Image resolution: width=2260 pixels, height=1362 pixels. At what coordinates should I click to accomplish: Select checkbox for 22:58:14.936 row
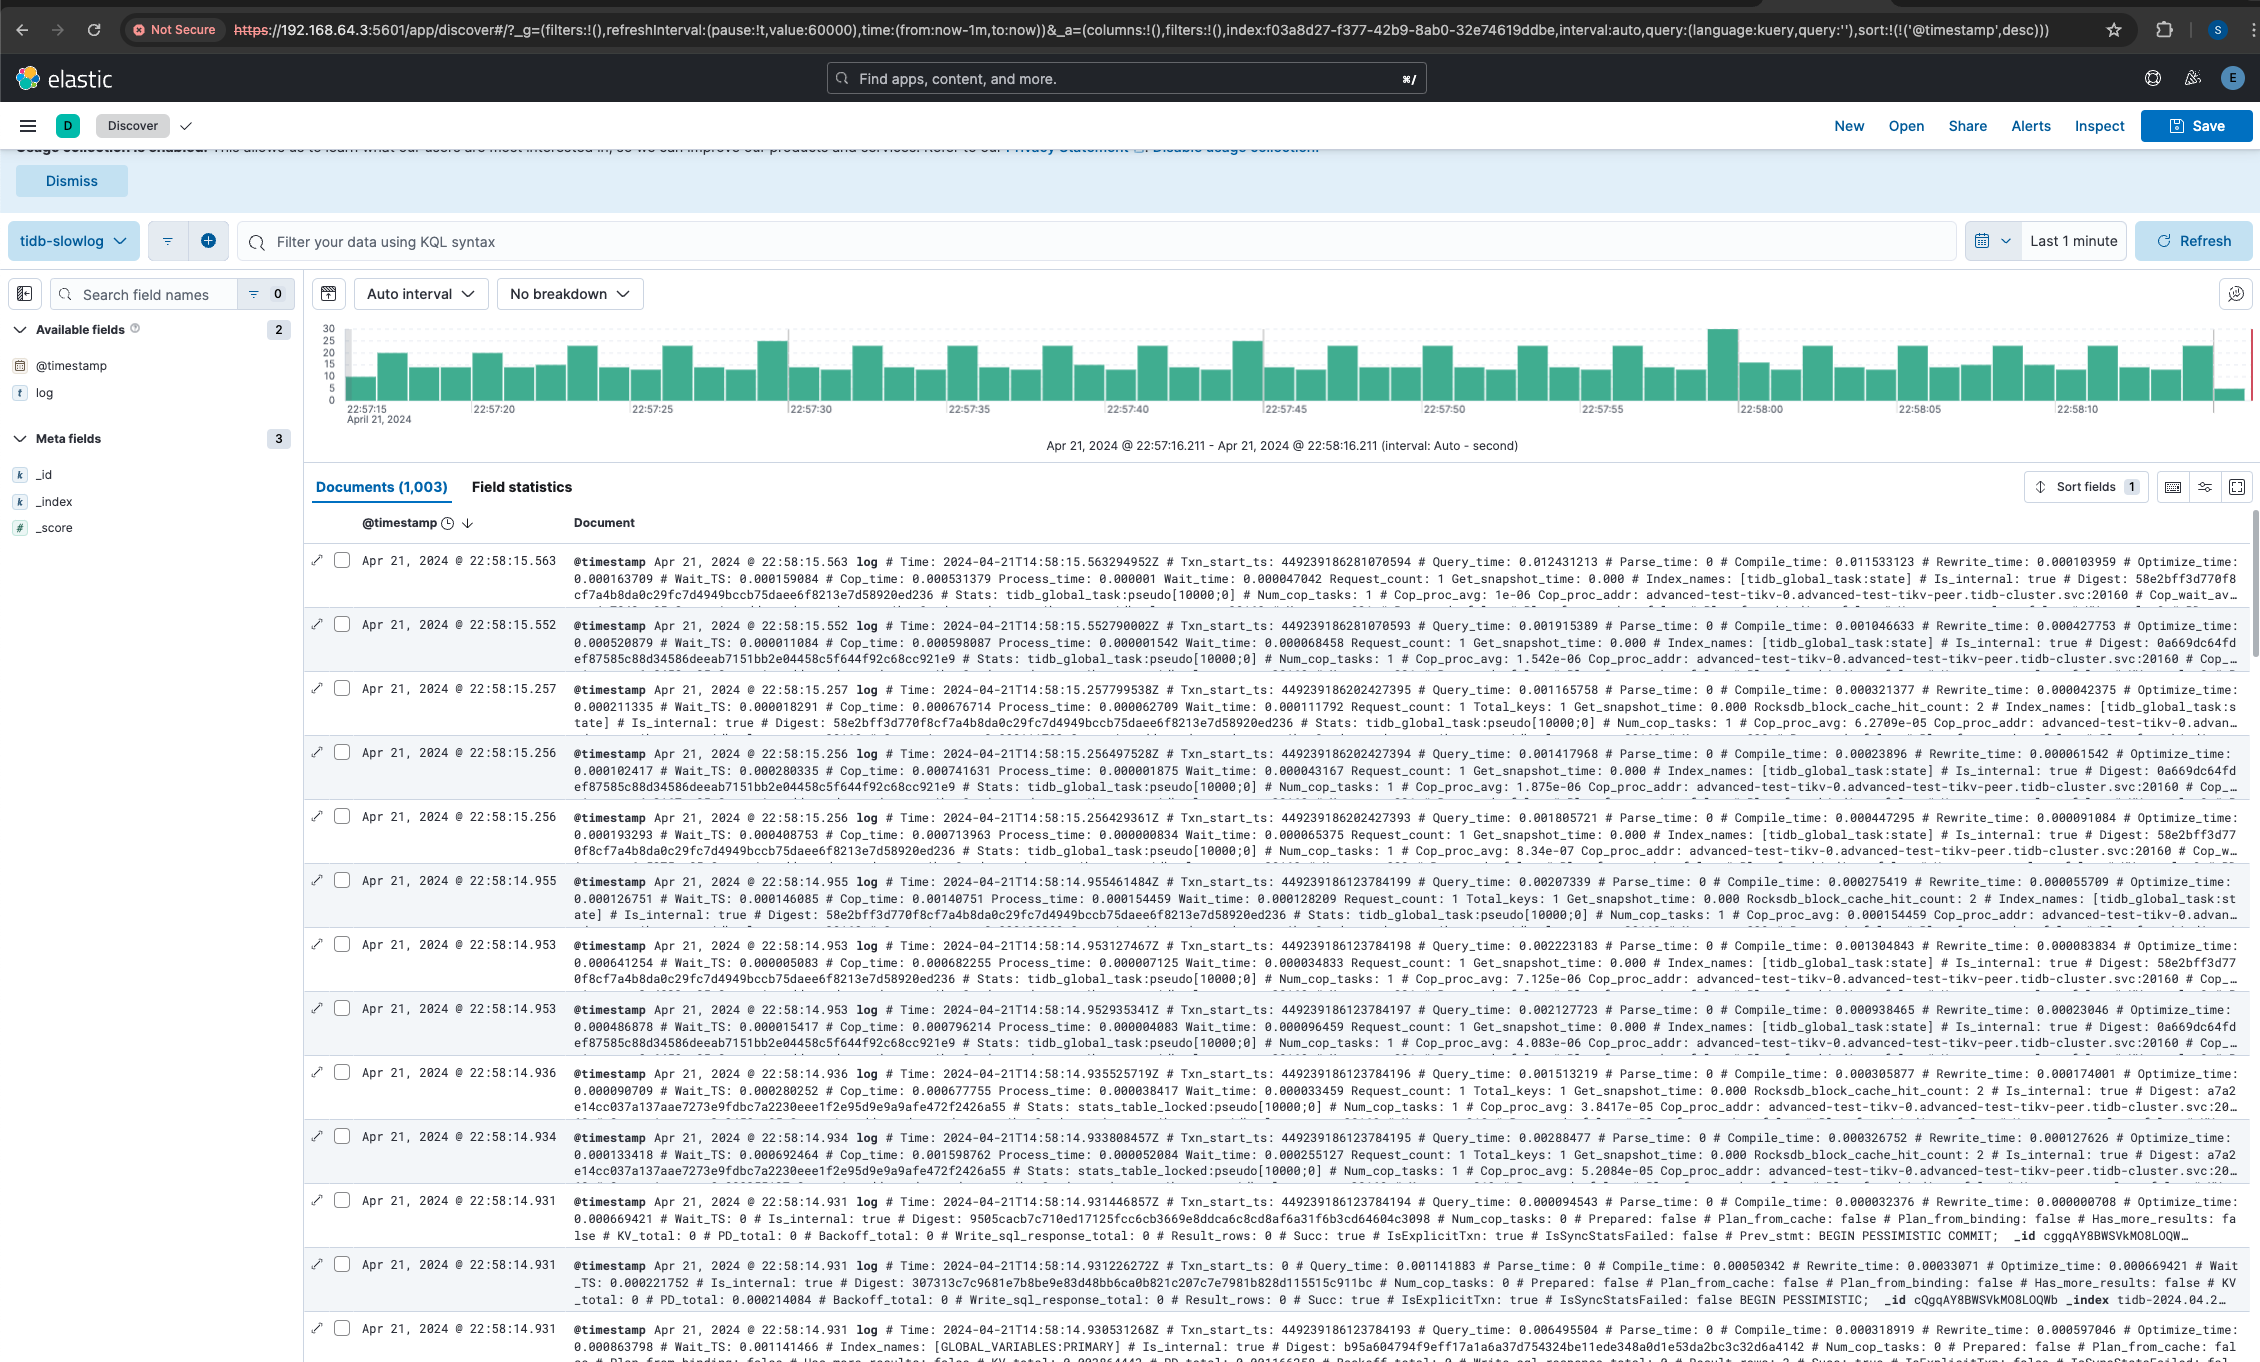[342, 1072]
